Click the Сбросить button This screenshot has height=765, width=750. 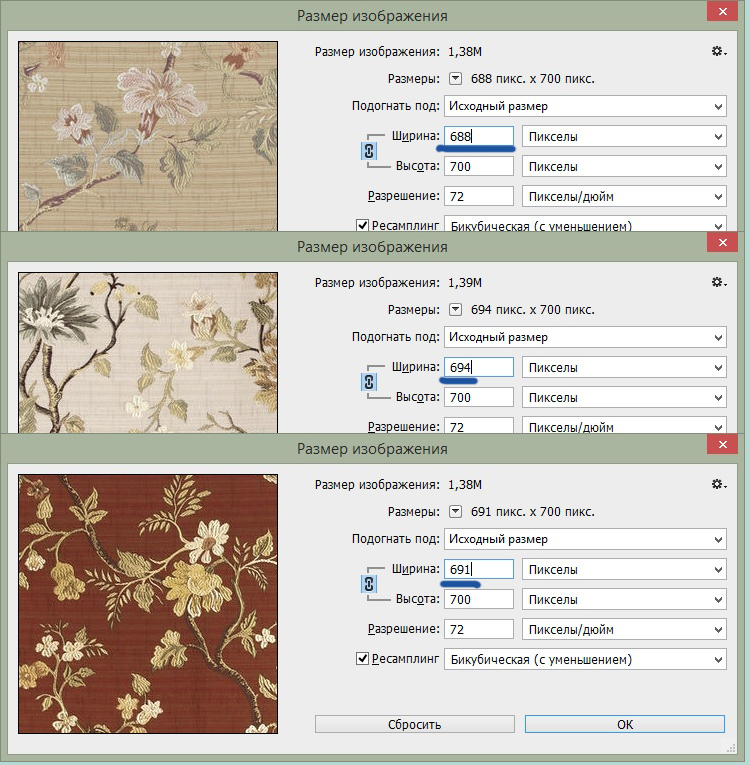point(414,724)
